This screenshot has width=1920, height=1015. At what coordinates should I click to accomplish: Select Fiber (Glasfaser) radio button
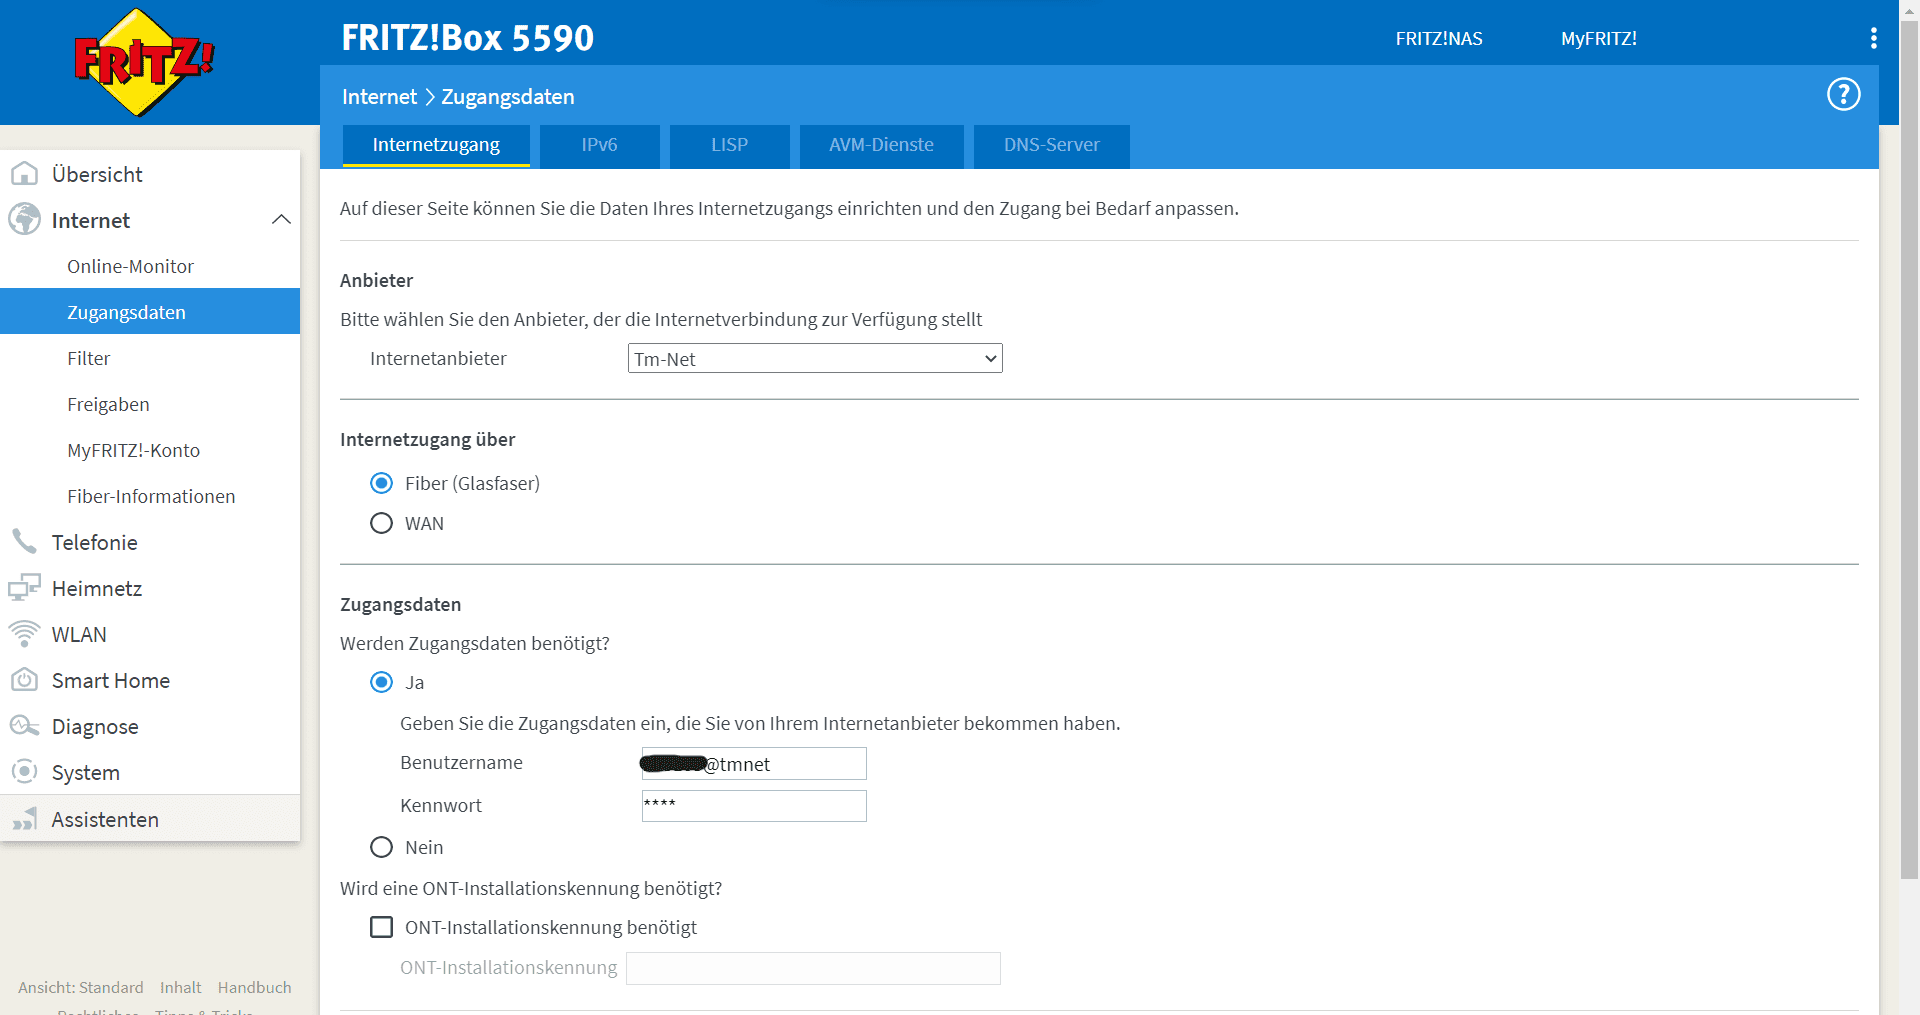[381, 483]
